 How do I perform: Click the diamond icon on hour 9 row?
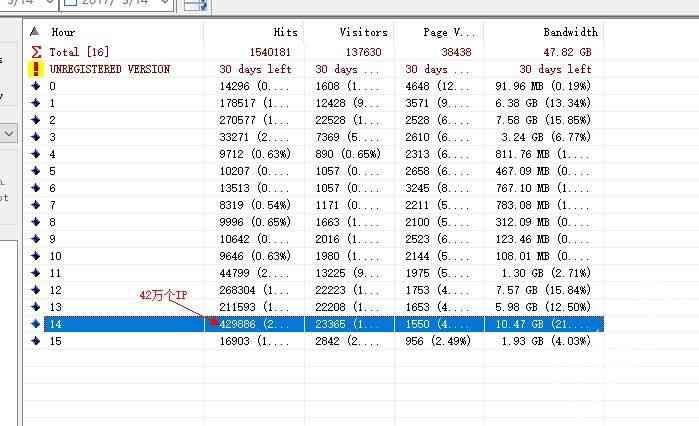pyautogui.click(x=36, y=239)
